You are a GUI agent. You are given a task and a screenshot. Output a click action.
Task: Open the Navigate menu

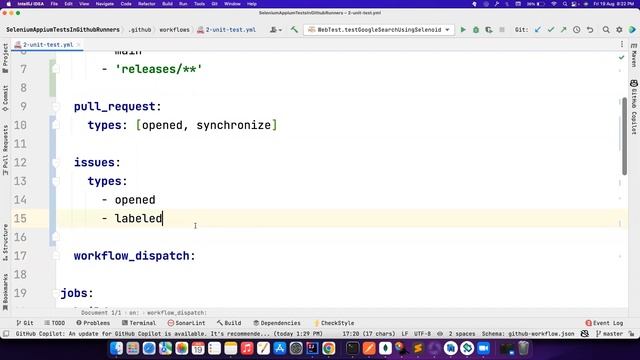104,4
